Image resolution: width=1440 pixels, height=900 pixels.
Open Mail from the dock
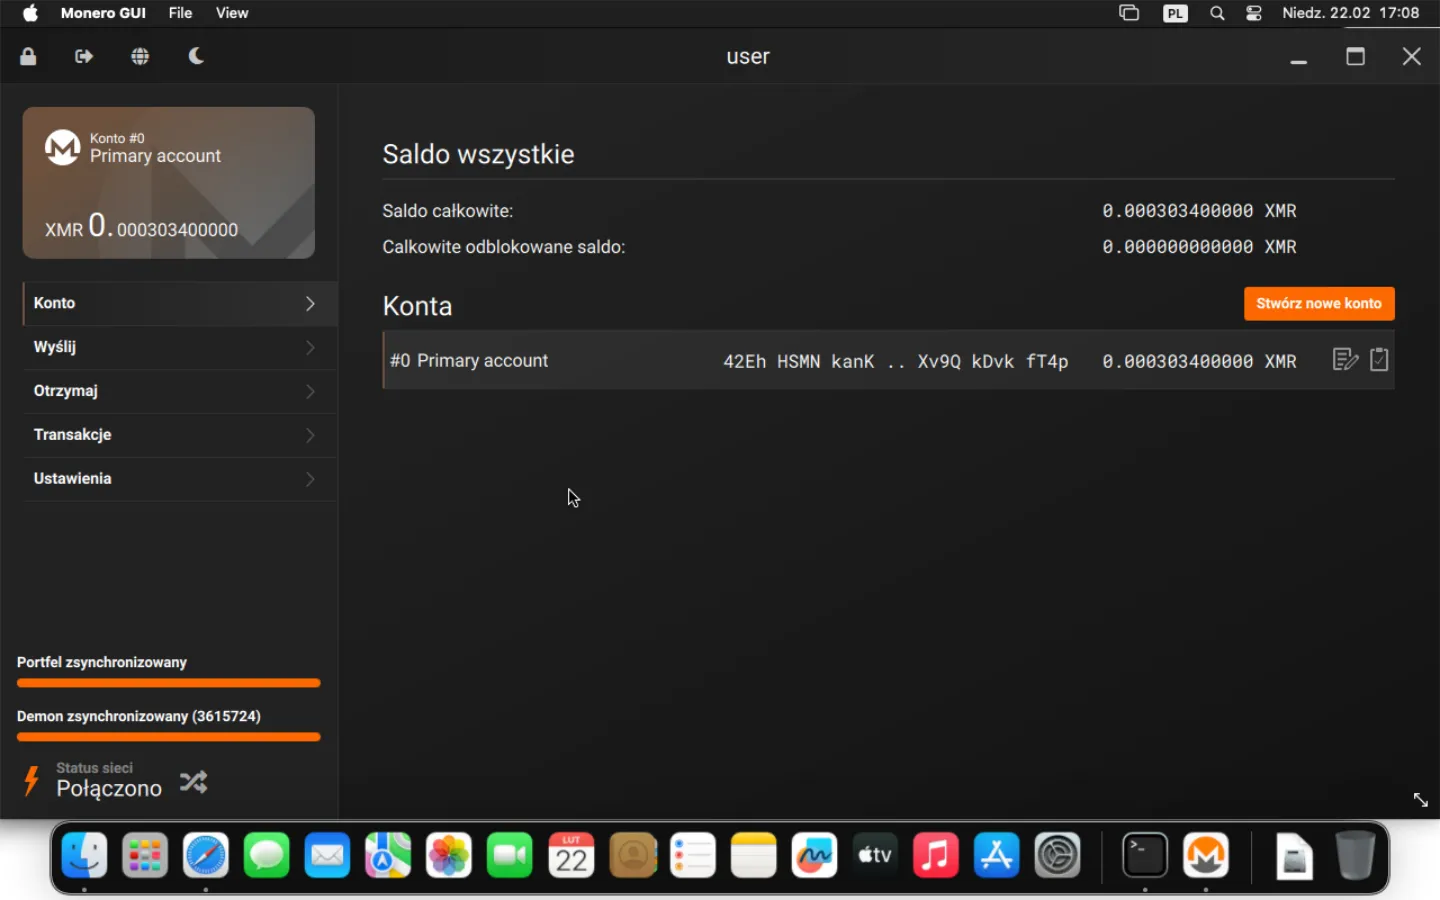click(328, 856)
